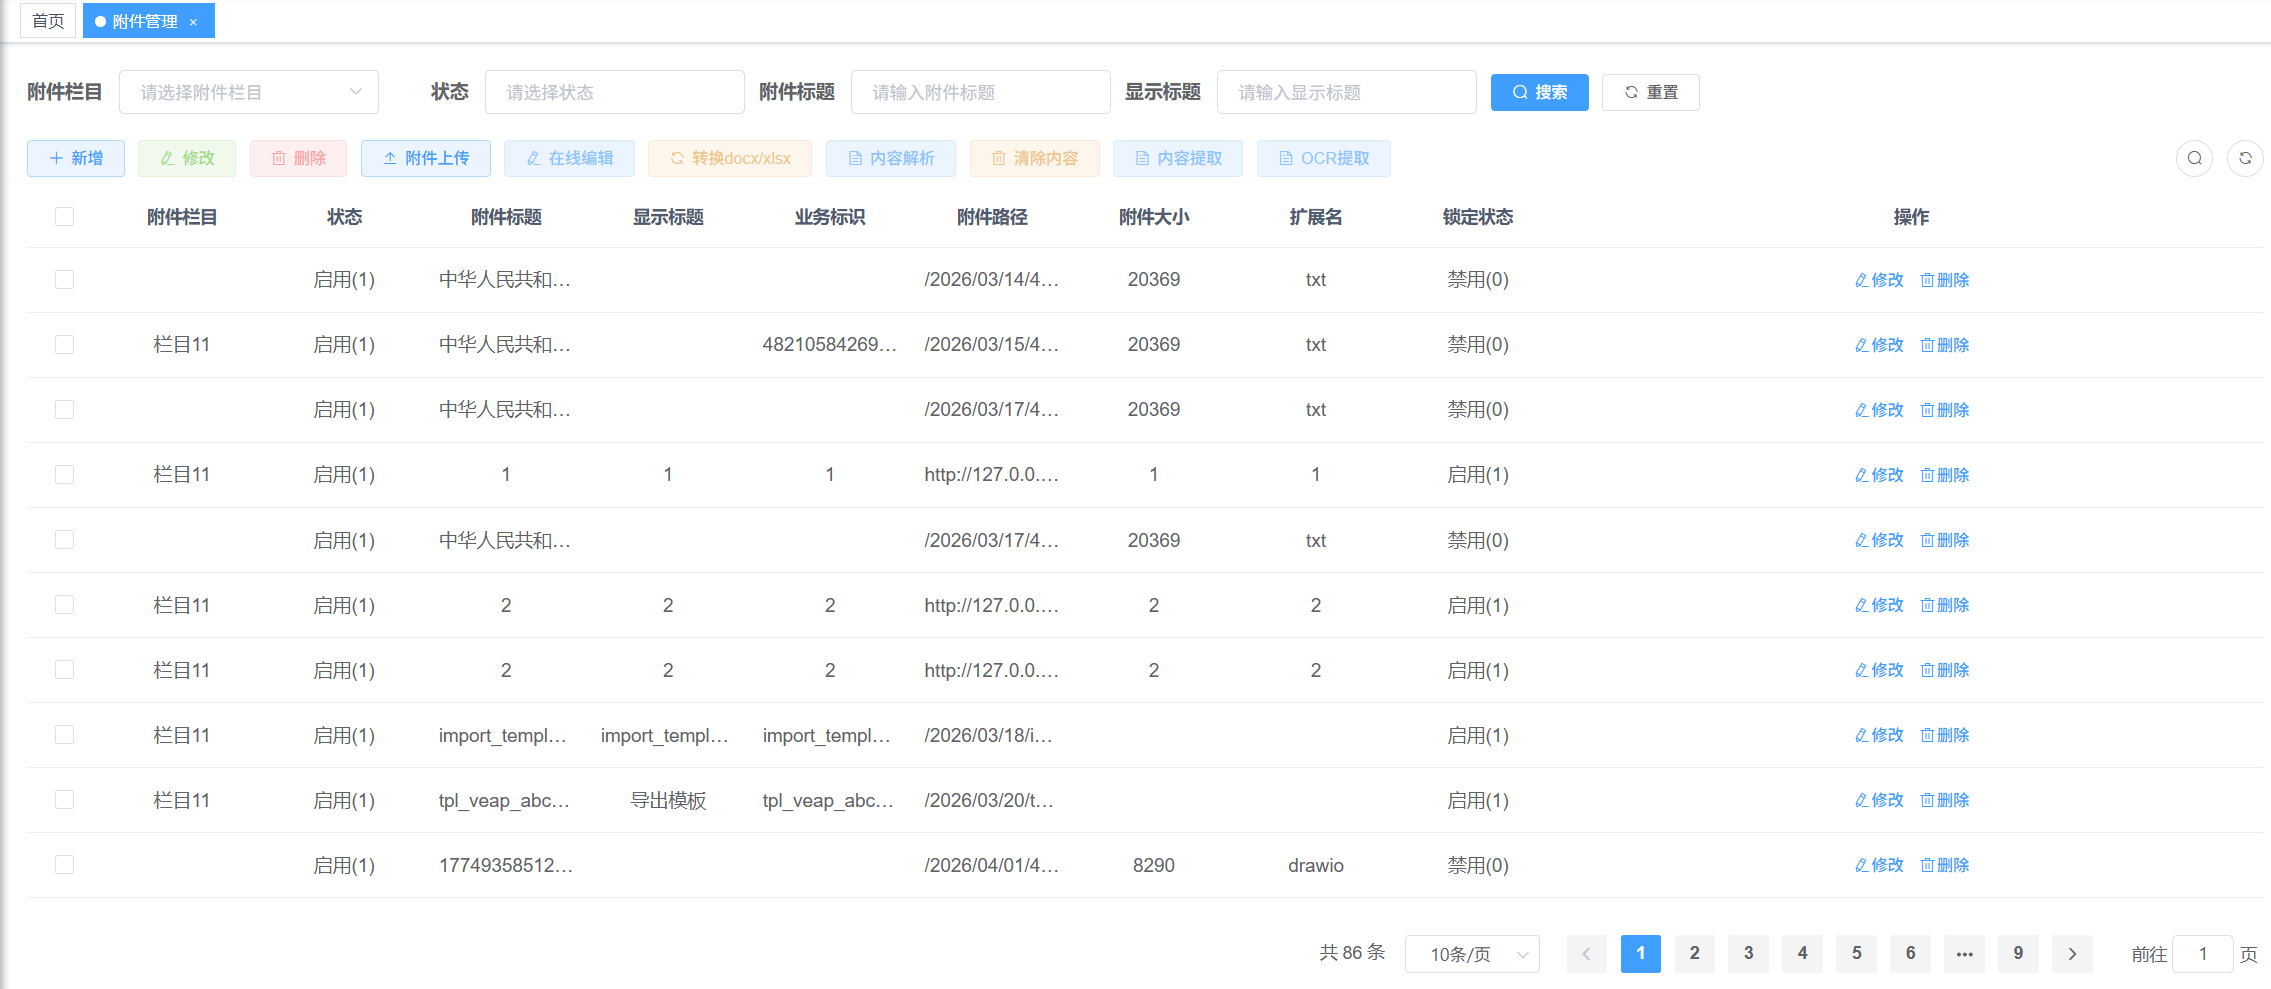Click the 附件上传 upload button
The width and height of the screenshot is (2271, 989).
click(426, 158)
